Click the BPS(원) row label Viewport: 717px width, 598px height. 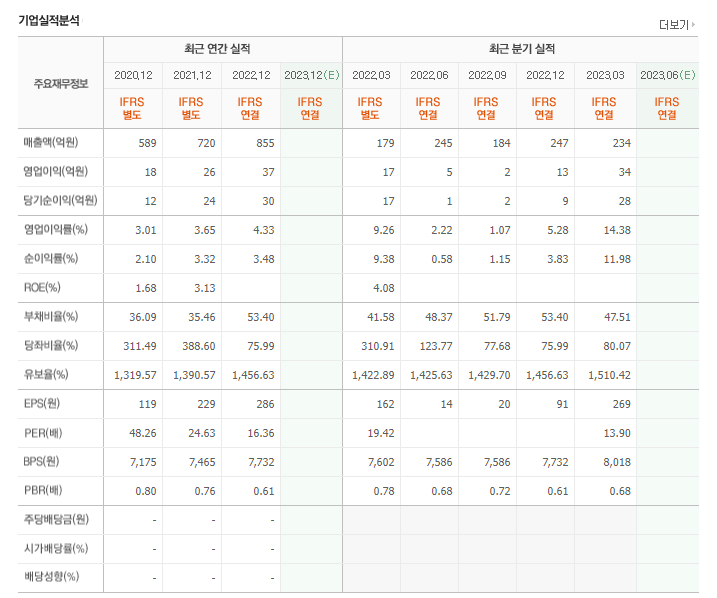coord(41,461)
